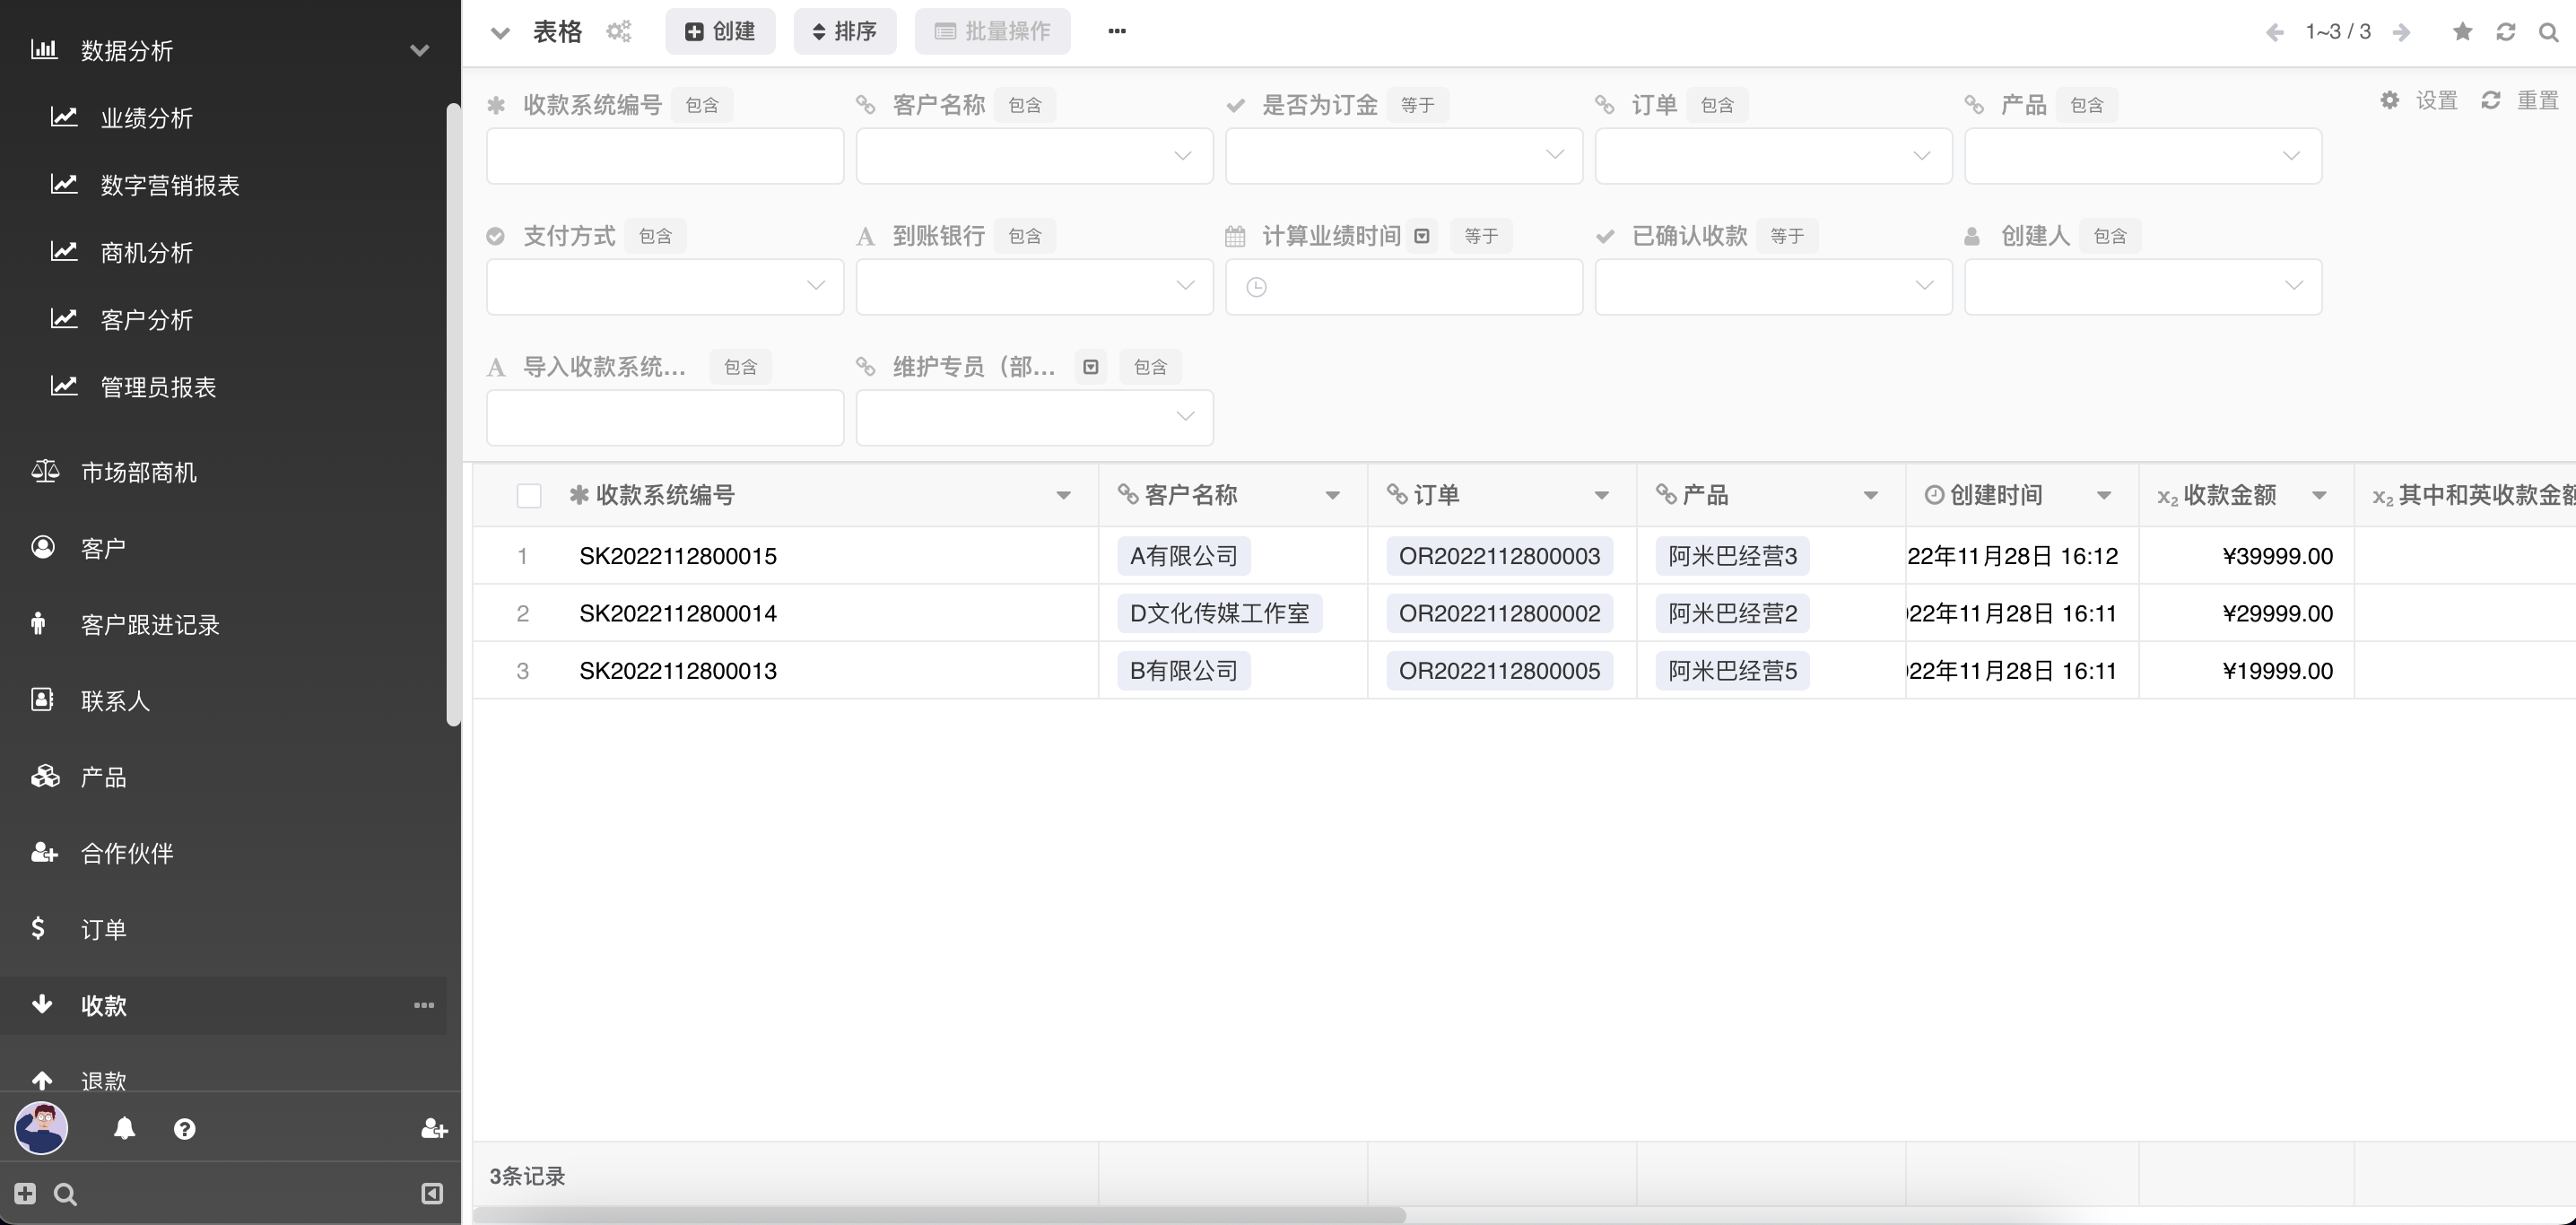This screenshot has width=2576, height=1225.
Task: Change 收款系统编号 filter operator 包含
Action: tap(702, 105)
